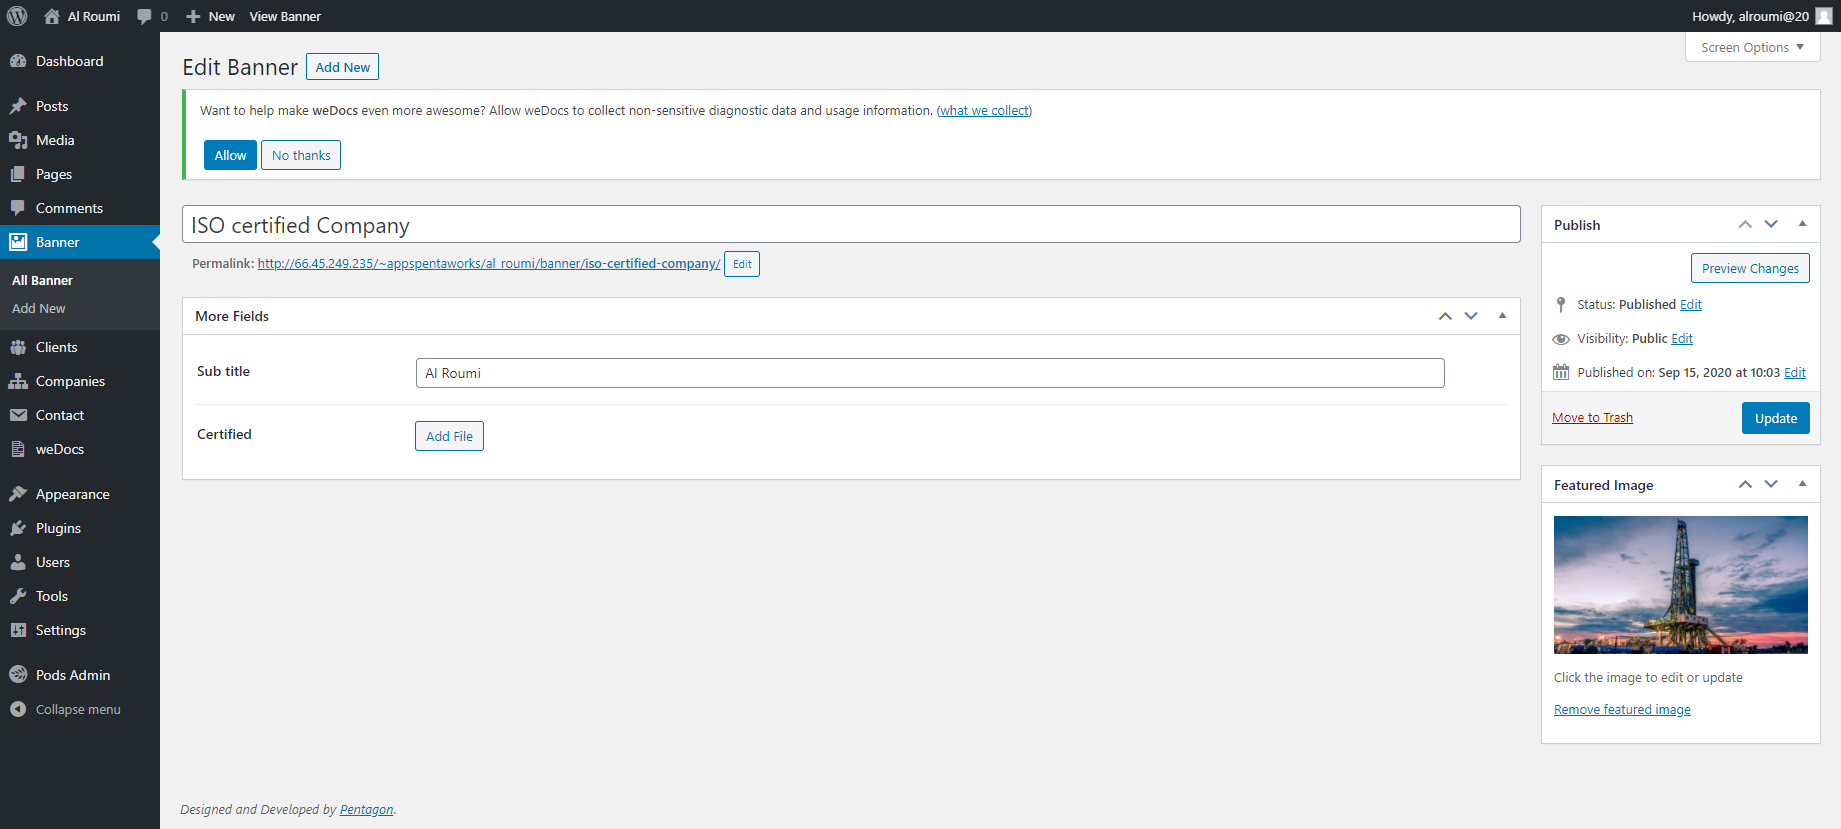Click the oil rig featured image thumbnail
1841x829 pixels.
(1681, 585)
